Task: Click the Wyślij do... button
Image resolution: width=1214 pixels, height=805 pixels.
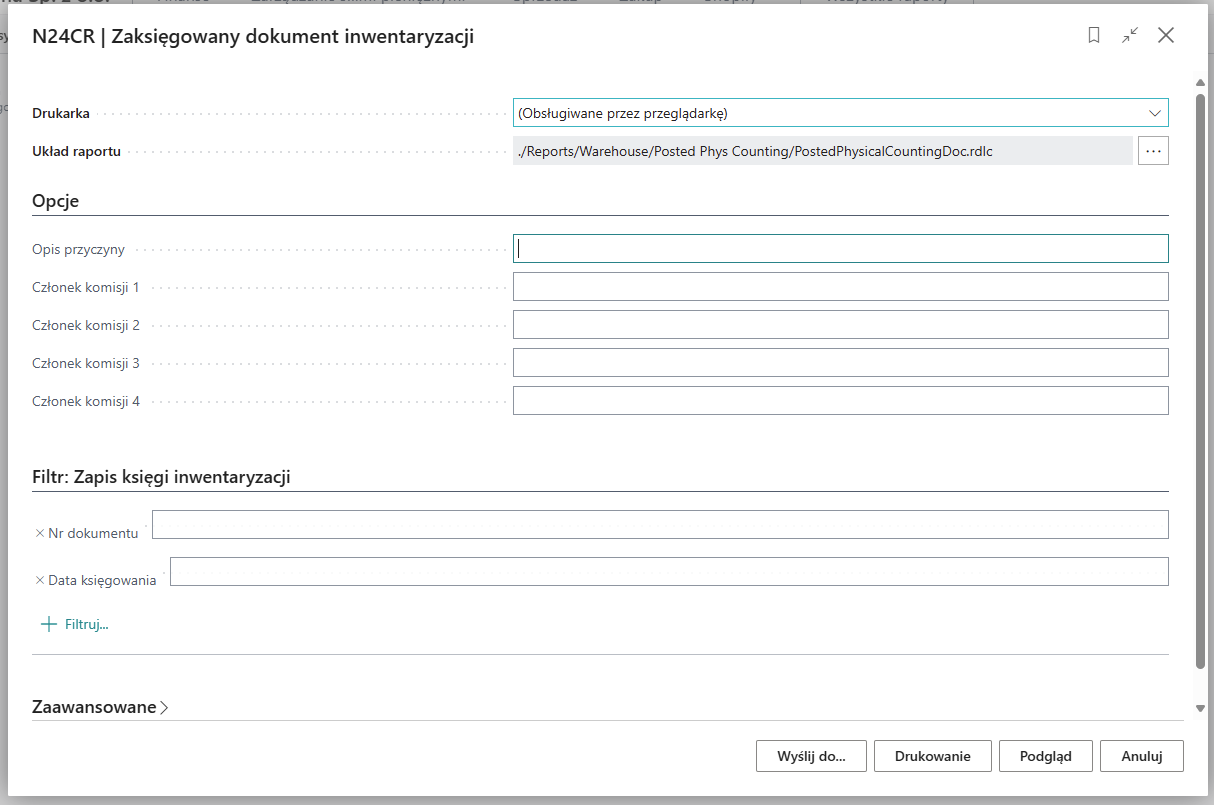Action: coord(810,756)
